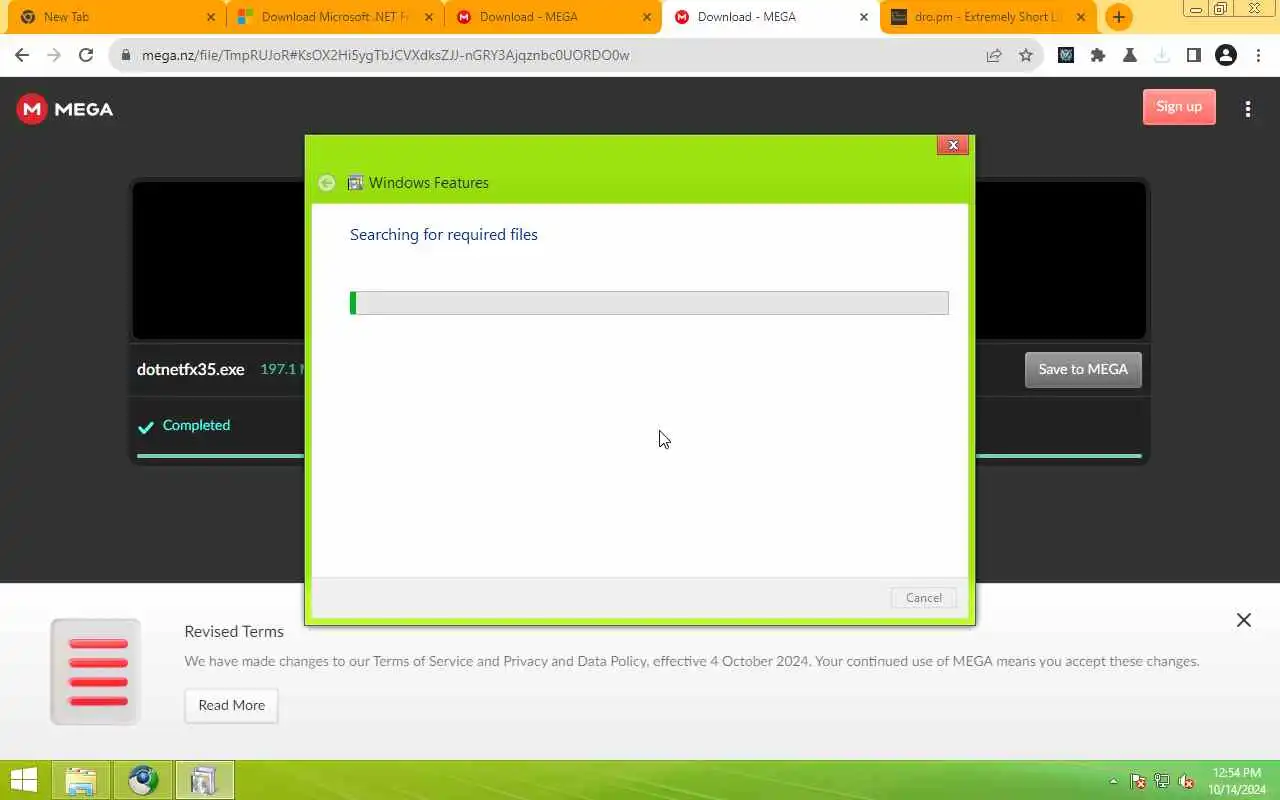Image resolution: width=1280 pixels, height=800 pixels.
Task: Click the Windows Features taskbar icon
Action: click(x=204, y=780)
